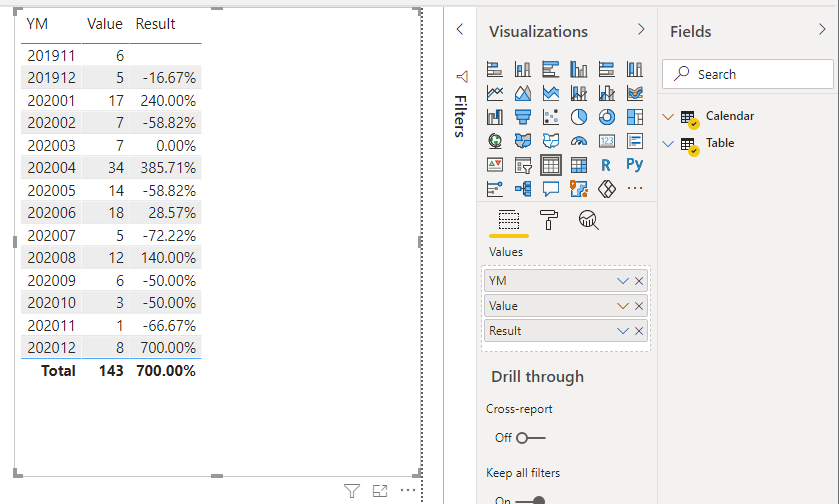Select the Ribbon chart visual
The height and width of the screenshot is (504, 839).
click(x=635, y=93)
